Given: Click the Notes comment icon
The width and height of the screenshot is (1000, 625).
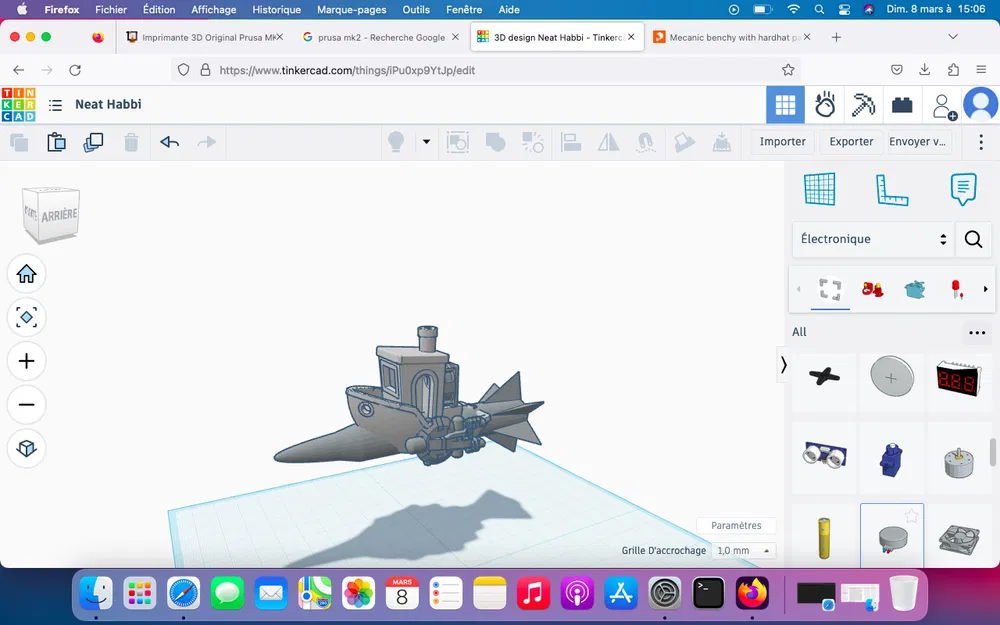Looking at the screenshot, I should 963,189.
